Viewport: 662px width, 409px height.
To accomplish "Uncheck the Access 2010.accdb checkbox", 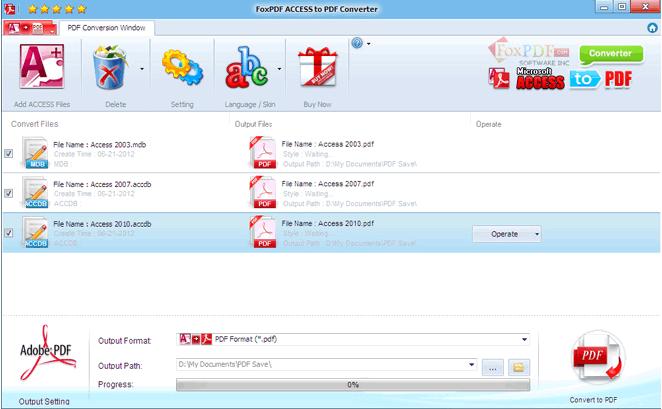I will pyautogui.click(x=8, y=233).
